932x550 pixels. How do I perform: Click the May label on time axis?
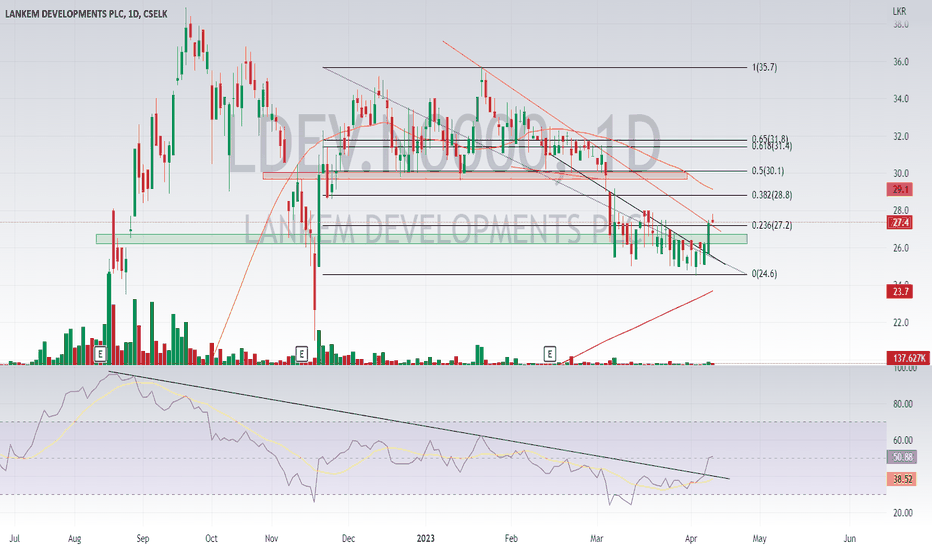tap(760, 539)
